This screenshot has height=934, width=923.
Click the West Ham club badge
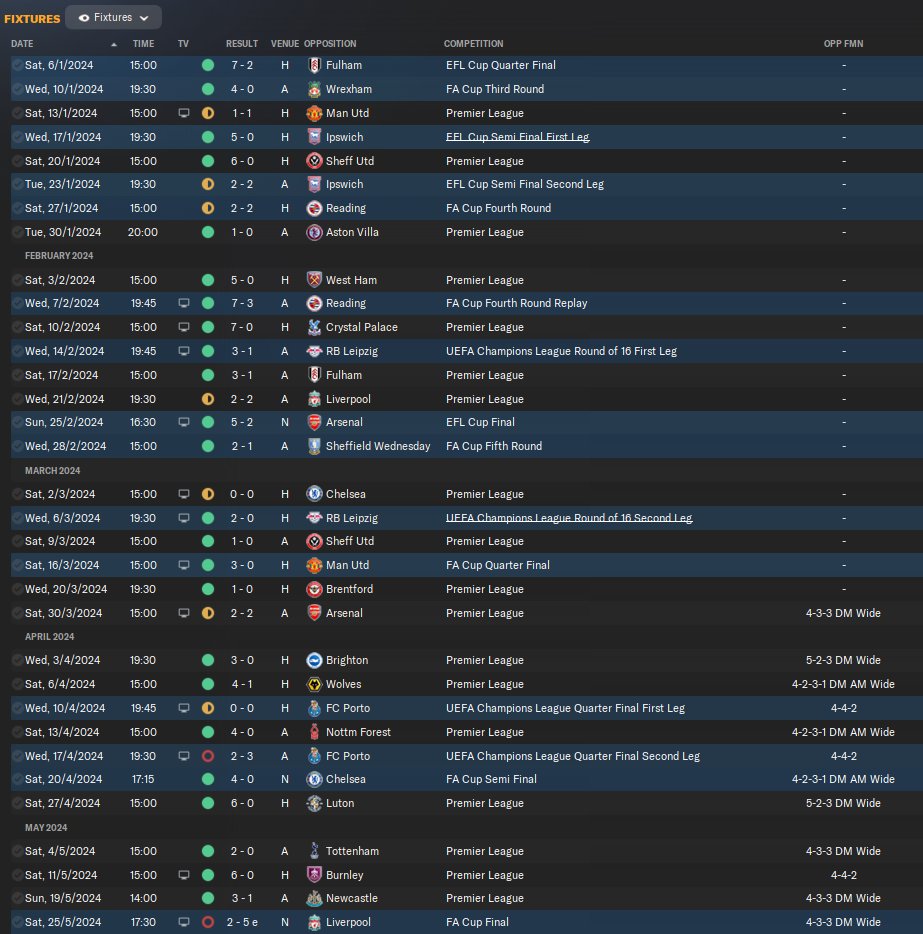tap(314, 279)
